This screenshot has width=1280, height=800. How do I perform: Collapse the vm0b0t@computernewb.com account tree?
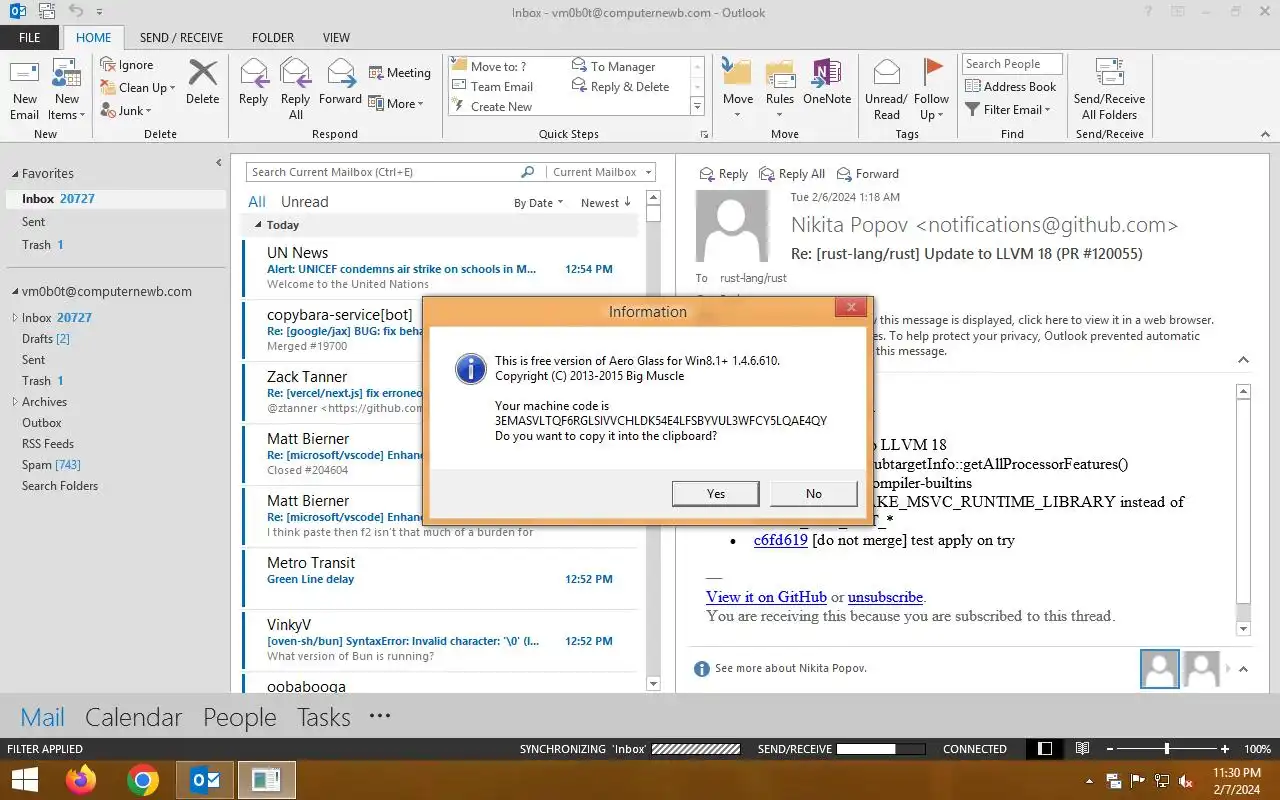tap(14, 292)
